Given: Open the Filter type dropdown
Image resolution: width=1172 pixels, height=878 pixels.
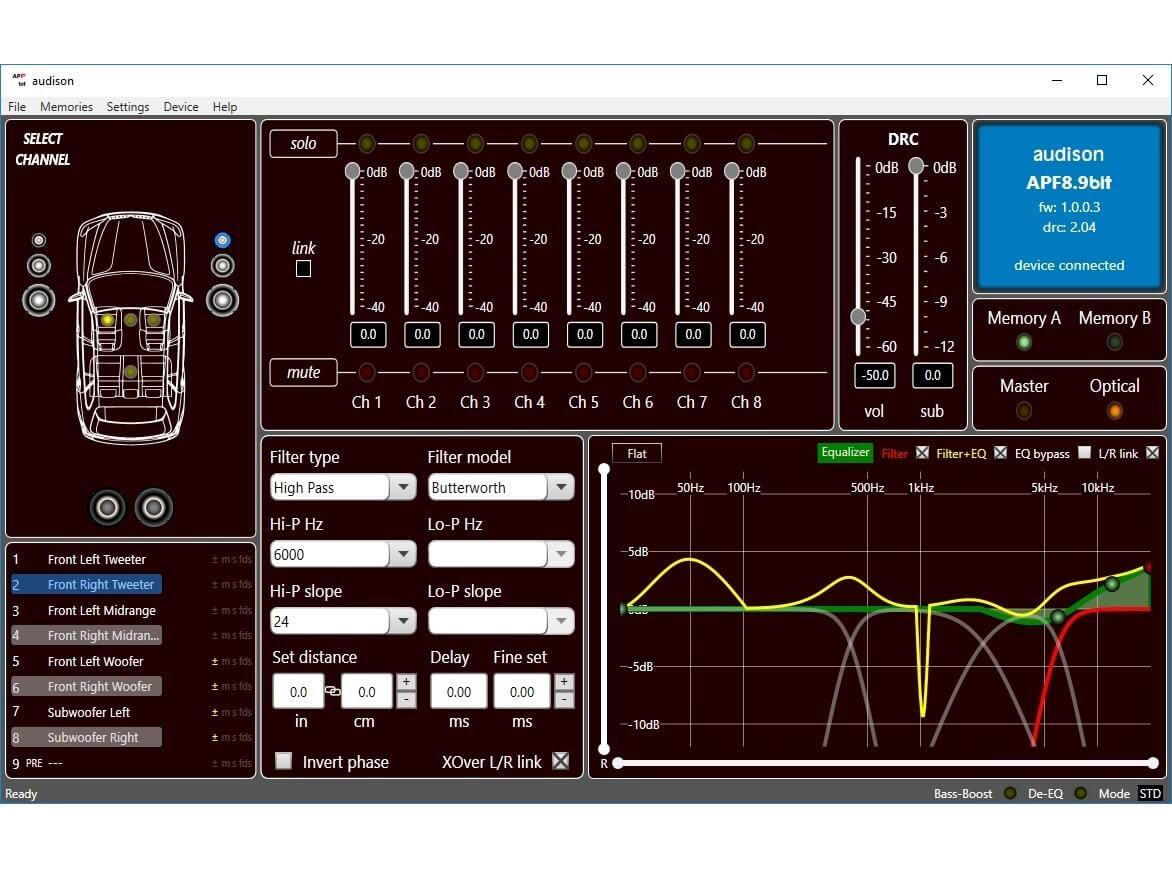Looking at the screenshot, I should tap(402, 487).
